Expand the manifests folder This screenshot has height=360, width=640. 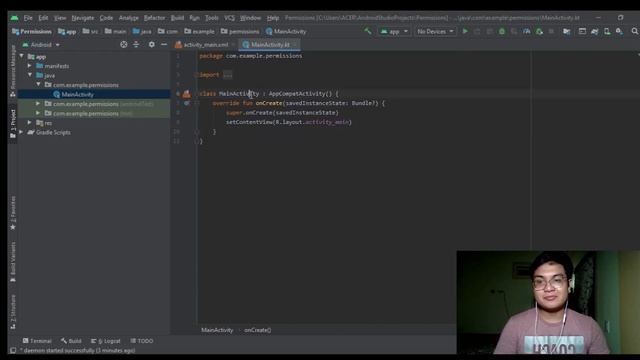pos(29,66)
